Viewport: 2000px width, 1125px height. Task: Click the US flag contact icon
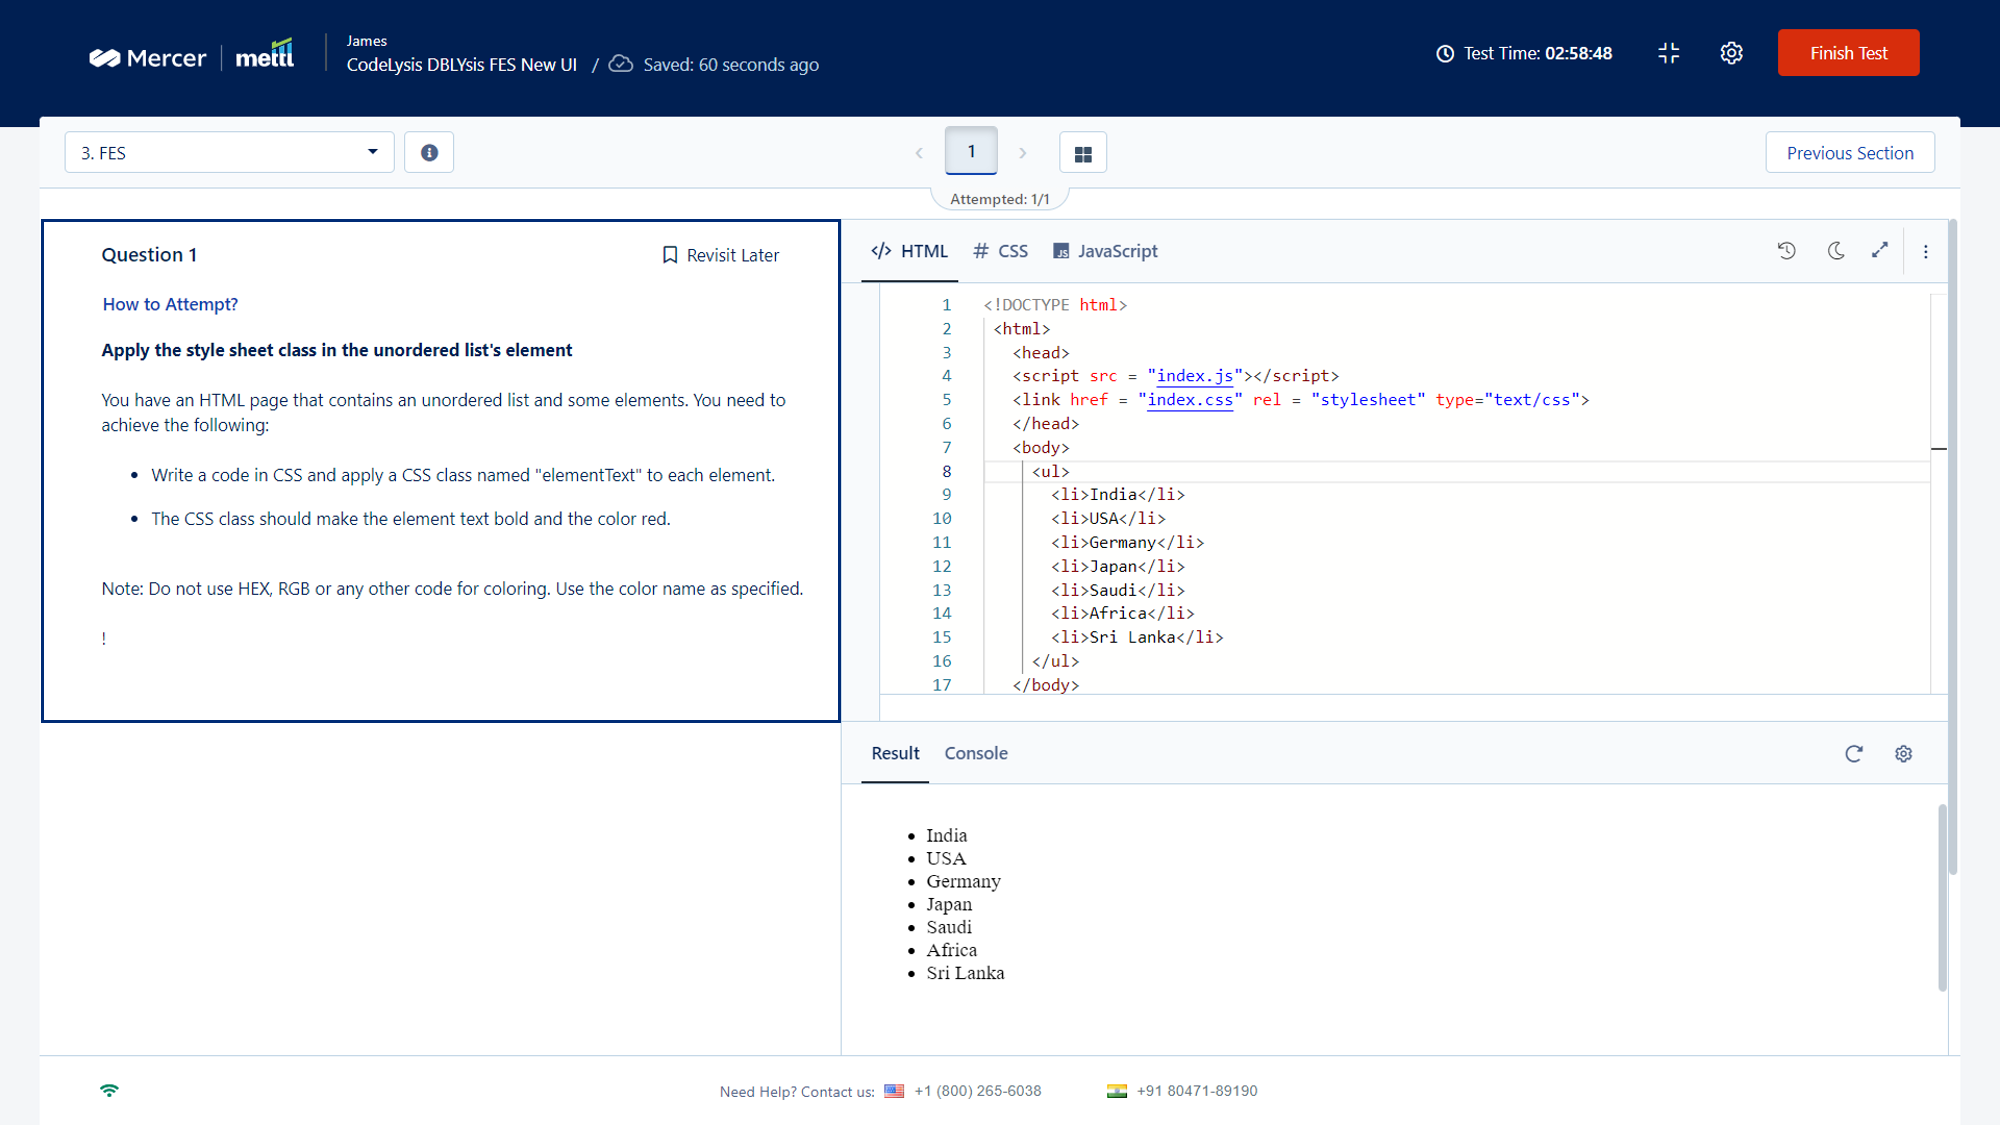(x=894, y=1091)
